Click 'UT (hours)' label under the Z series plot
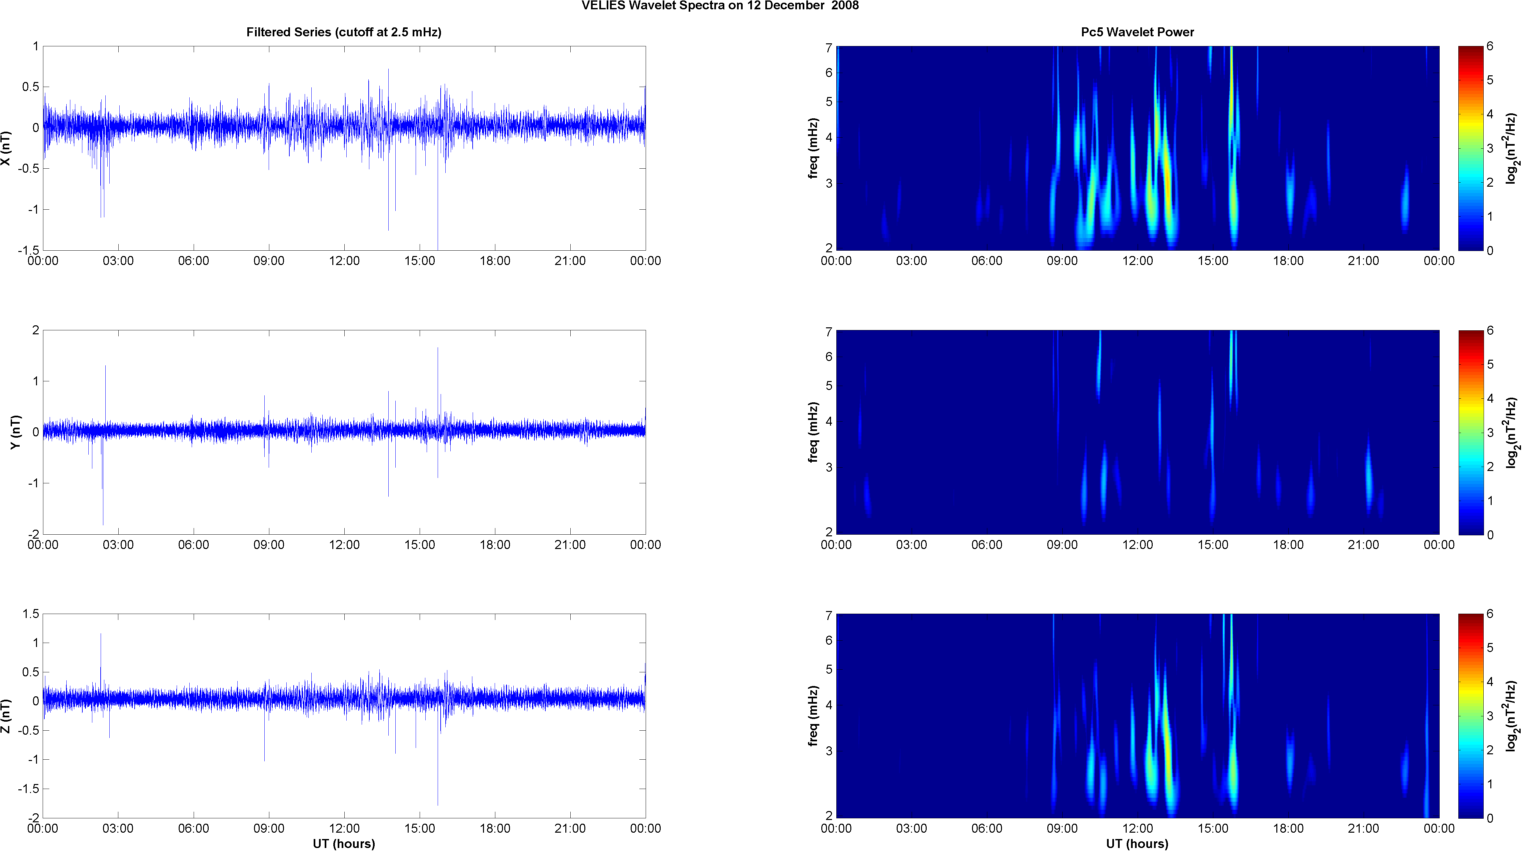Screen dimensions: 1522x851 click(344, 843)
